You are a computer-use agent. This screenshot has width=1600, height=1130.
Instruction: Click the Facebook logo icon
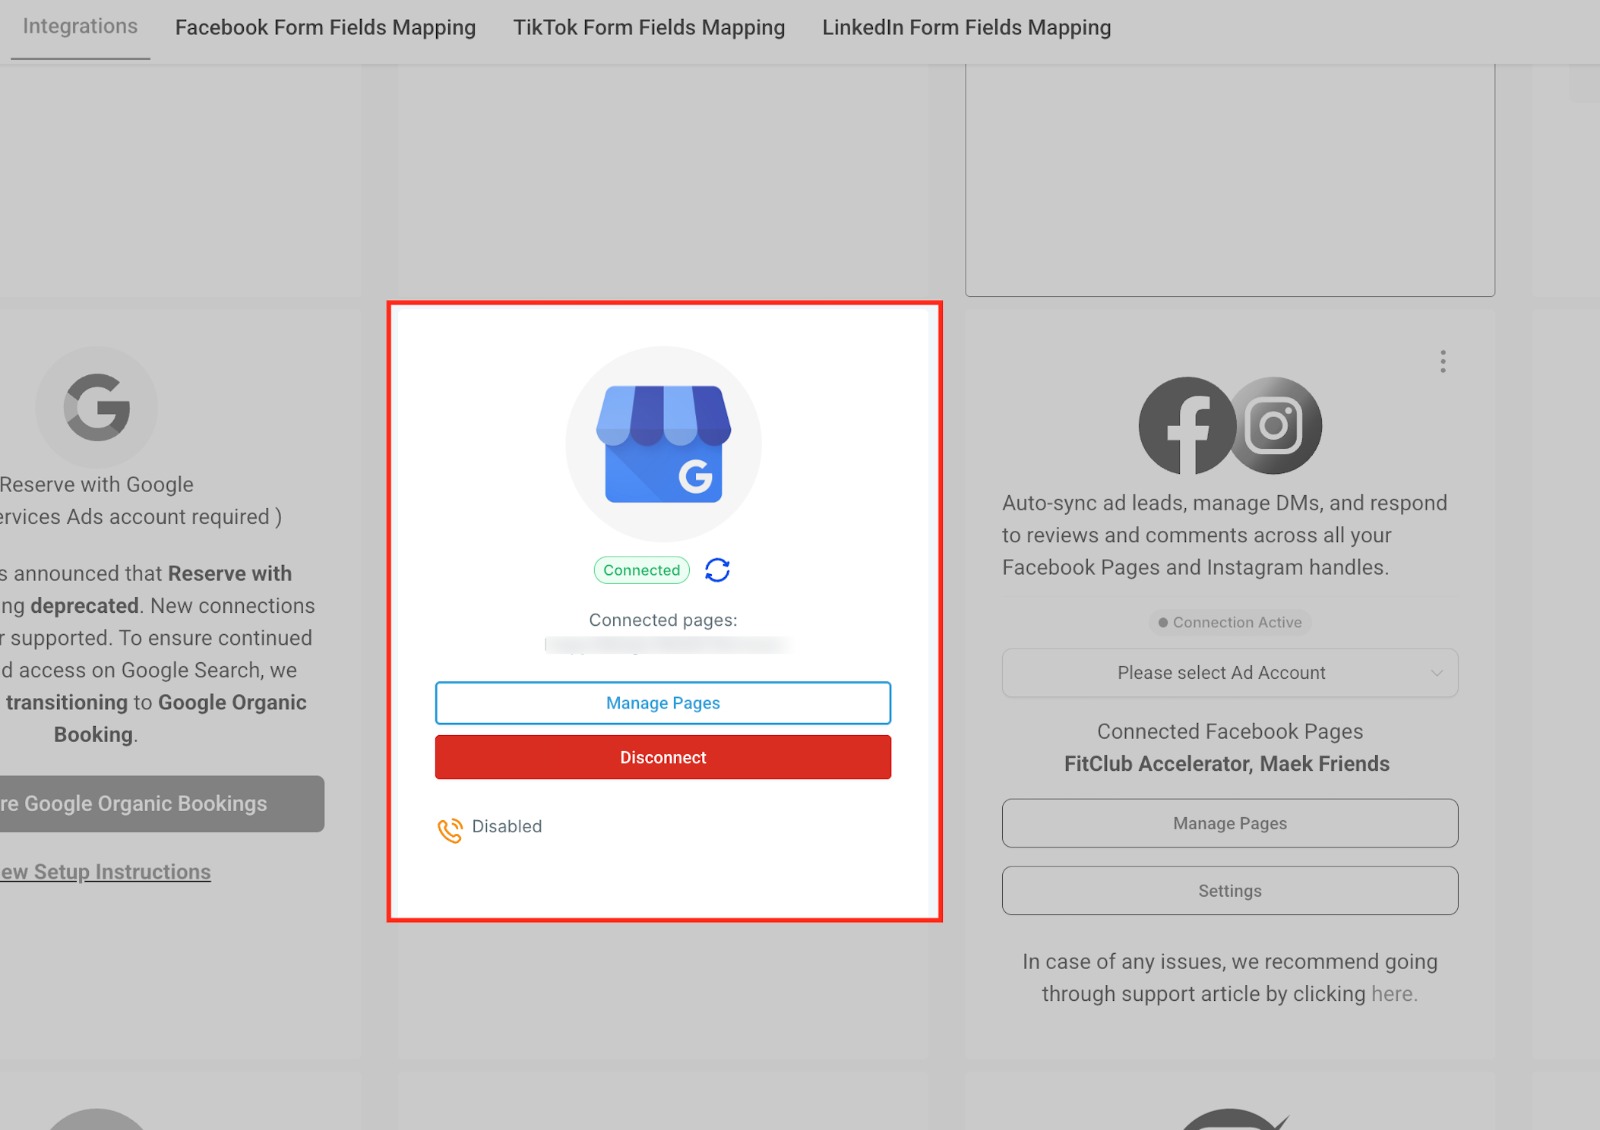click(1188, 425)
